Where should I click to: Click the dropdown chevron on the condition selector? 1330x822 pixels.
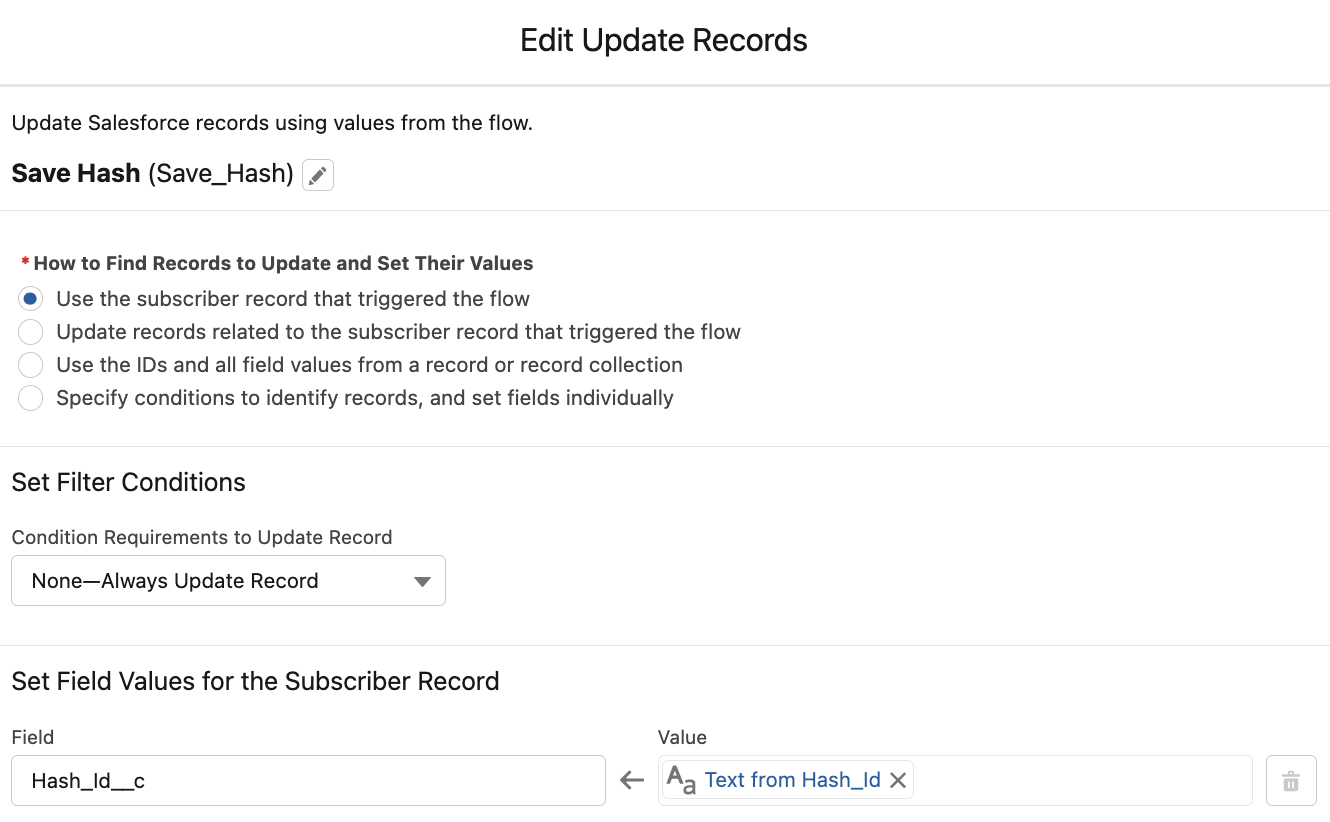click(x=421, y=580)
